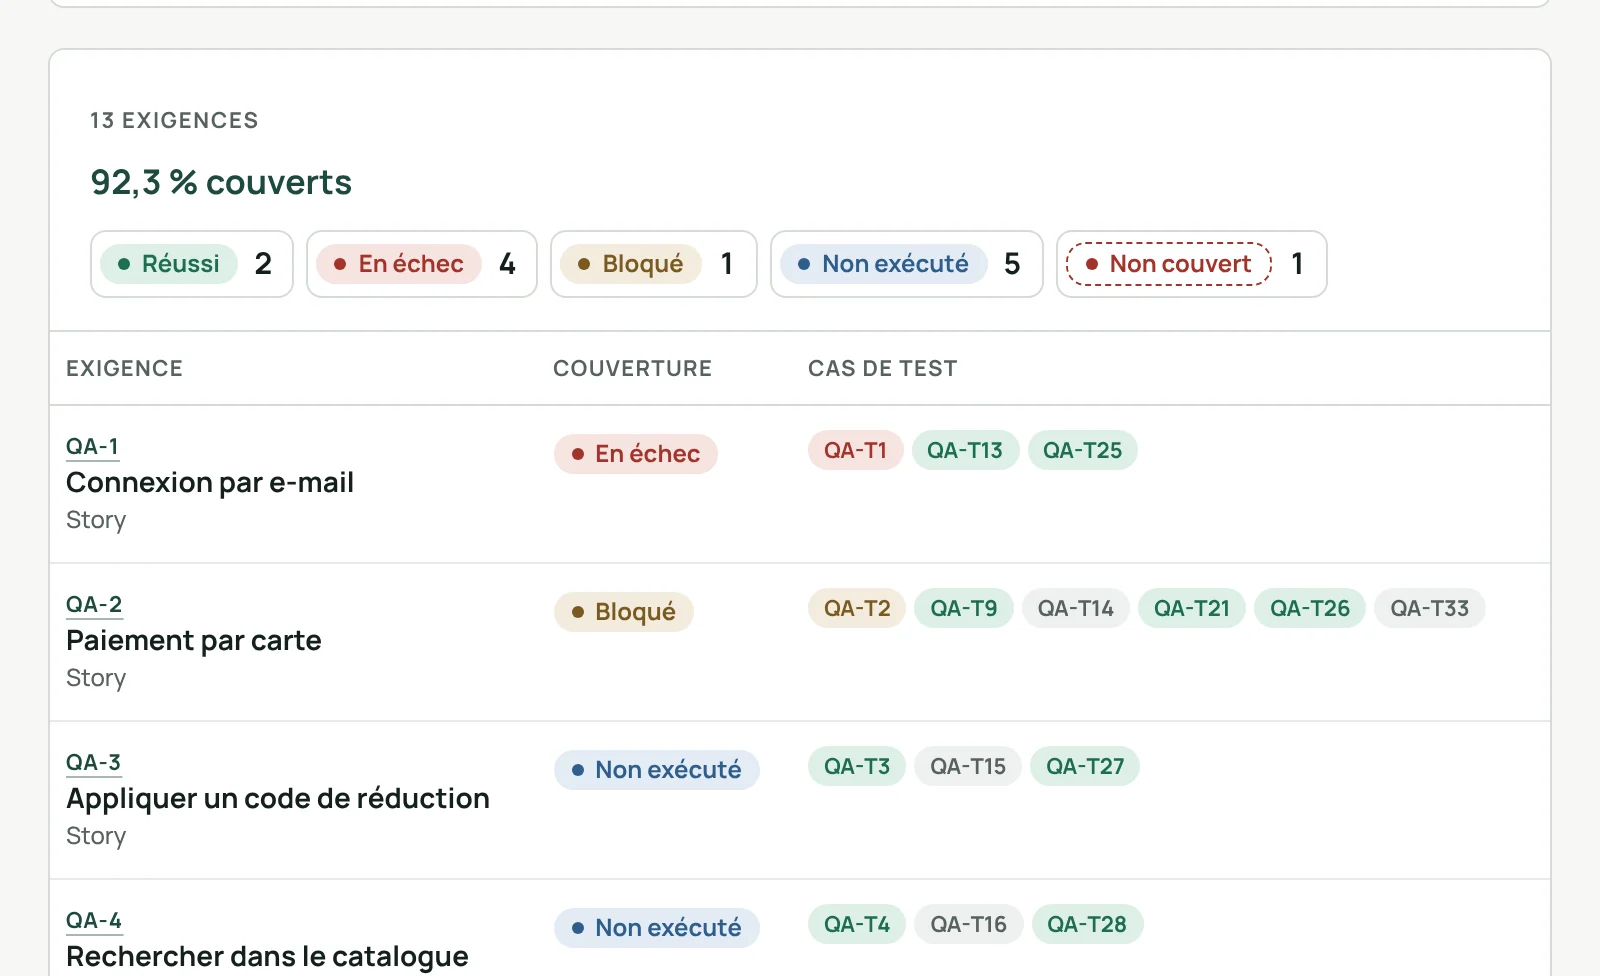Open test case QA-T4
The image size is (1600, 976).
coord(857,924)
